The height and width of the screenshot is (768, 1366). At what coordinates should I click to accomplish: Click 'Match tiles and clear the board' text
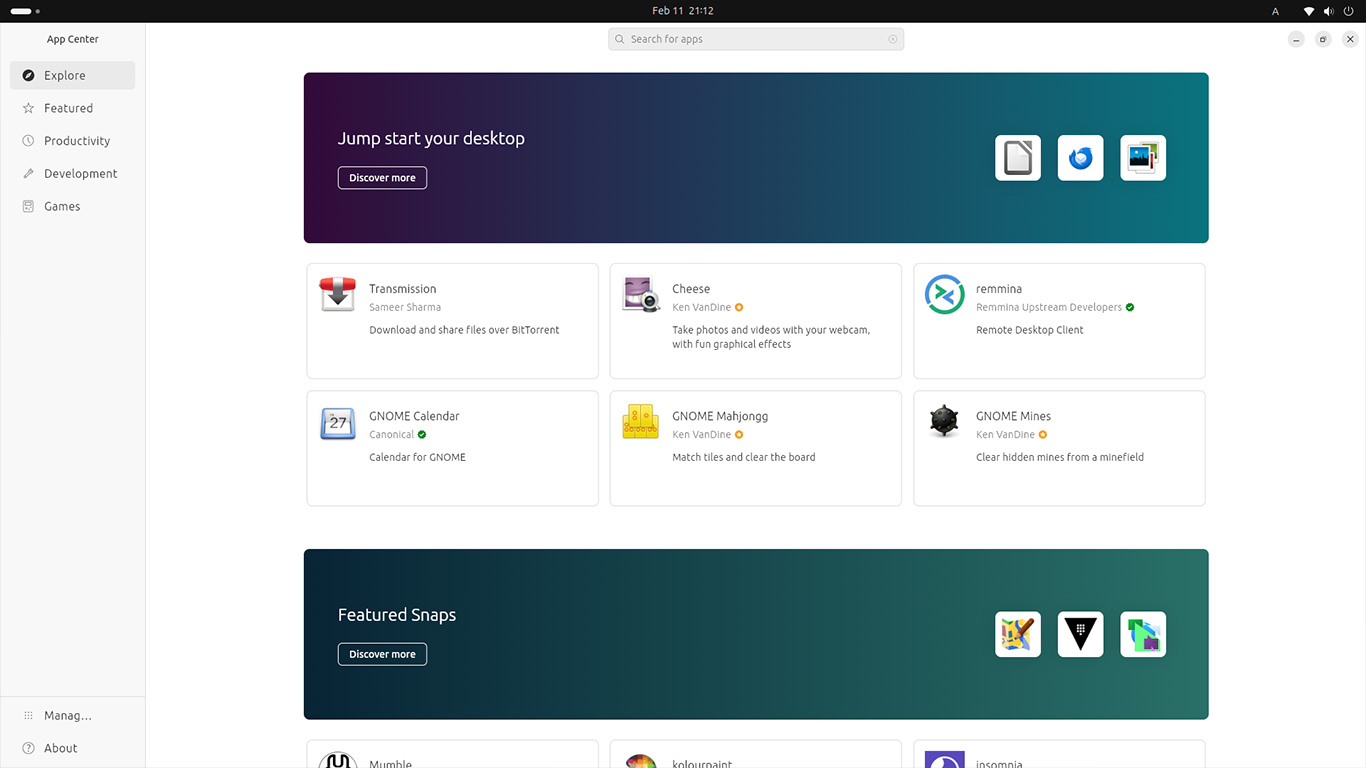[x=744, y=457]
